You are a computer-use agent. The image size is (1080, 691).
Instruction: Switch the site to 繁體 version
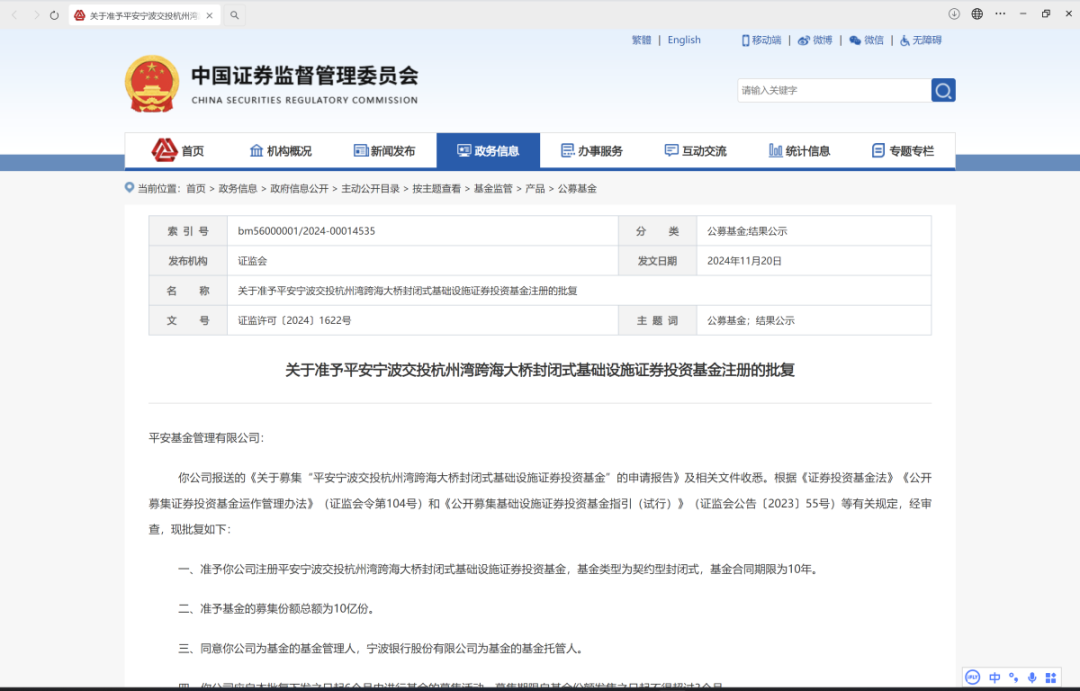pos(641,40)
